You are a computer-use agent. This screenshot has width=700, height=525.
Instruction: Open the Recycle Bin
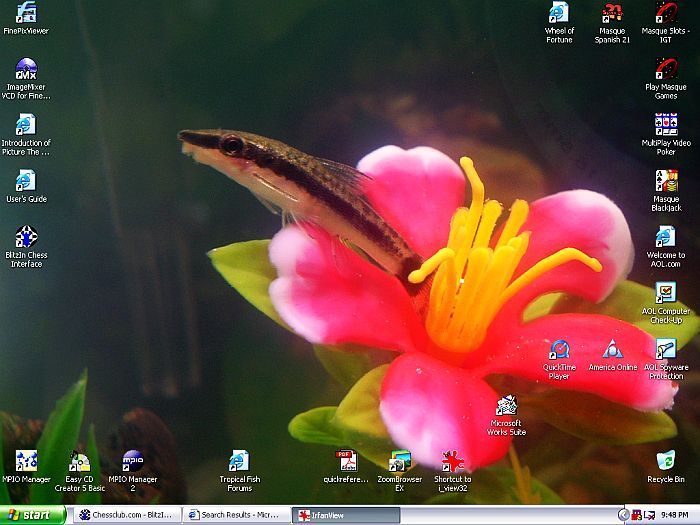pos(665,461)
